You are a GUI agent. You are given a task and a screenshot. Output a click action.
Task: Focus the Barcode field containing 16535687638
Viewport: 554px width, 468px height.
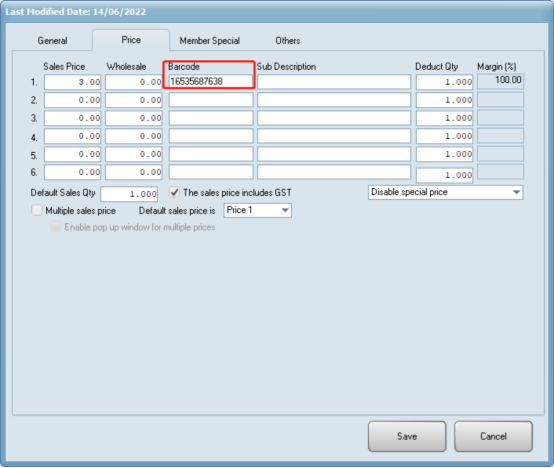(x=211, y=82)
